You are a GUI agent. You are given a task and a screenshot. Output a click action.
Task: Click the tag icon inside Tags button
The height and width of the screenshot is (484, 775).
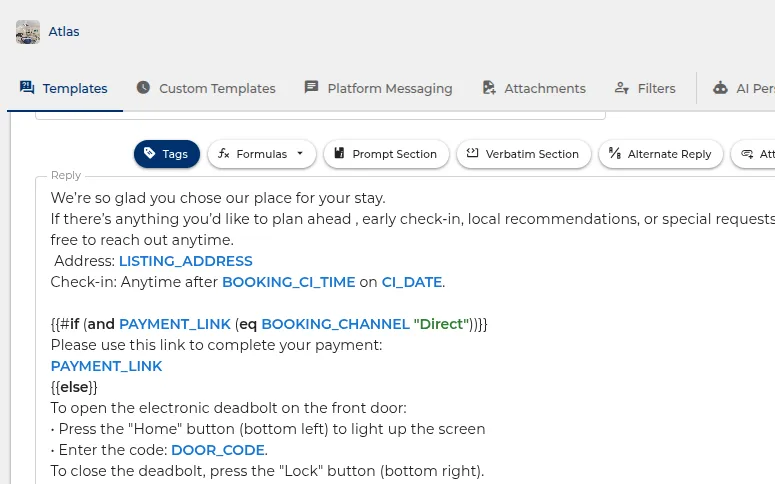(x=149, y=153)
